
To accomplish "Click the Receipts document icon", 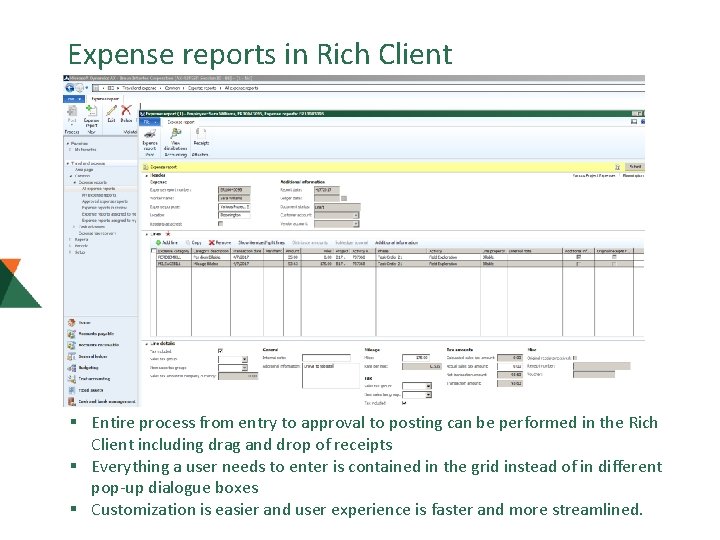I will pyautogui.click(x=200, y=134).
